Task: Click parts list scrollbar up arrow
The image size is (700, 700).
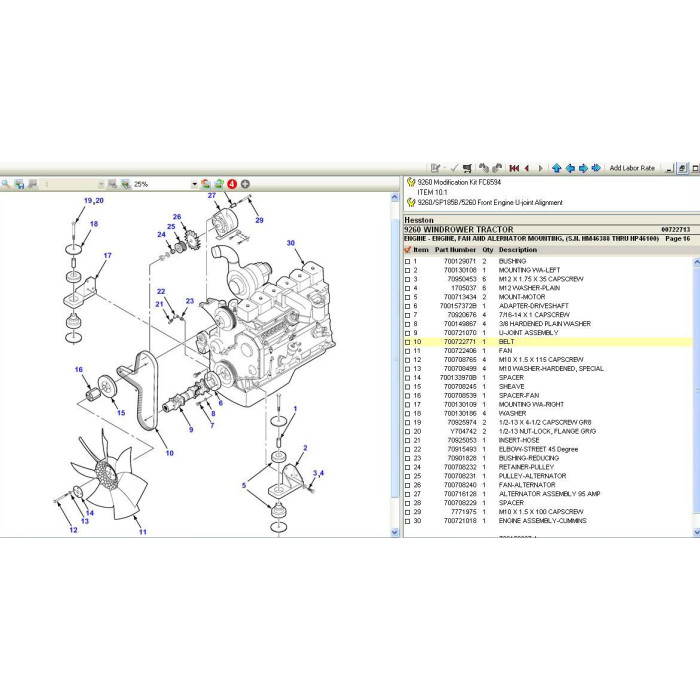Action: tap(696, 262)
